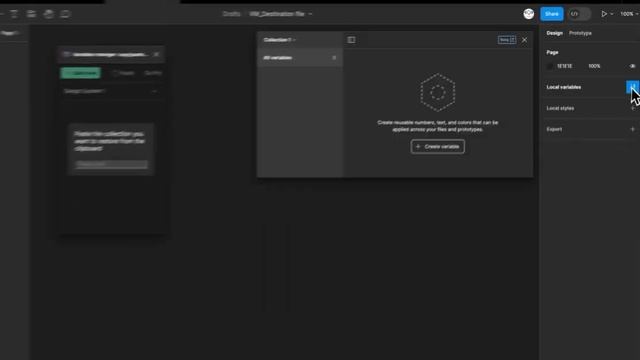Click the Present play icon
Image resolution: width=640 pixels, height=360 pixels.
tap(604, 14)
